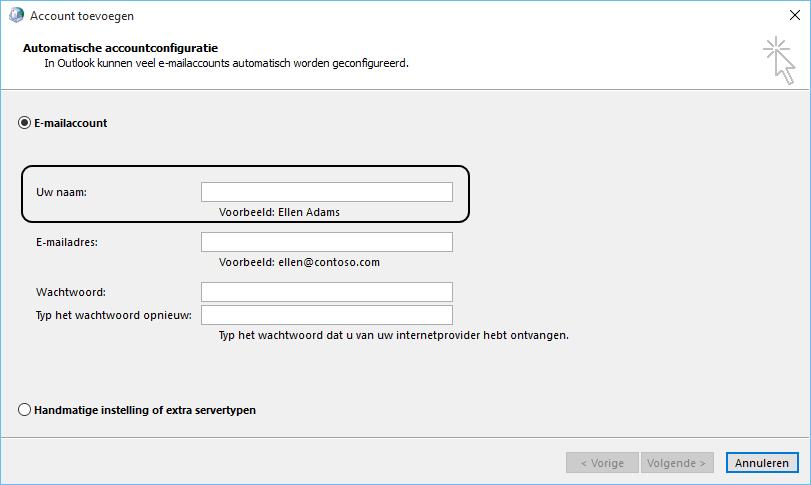The image size is (811, 485).
Task: Click into the E-mailadres input box
Action: [x=326, y=242]
